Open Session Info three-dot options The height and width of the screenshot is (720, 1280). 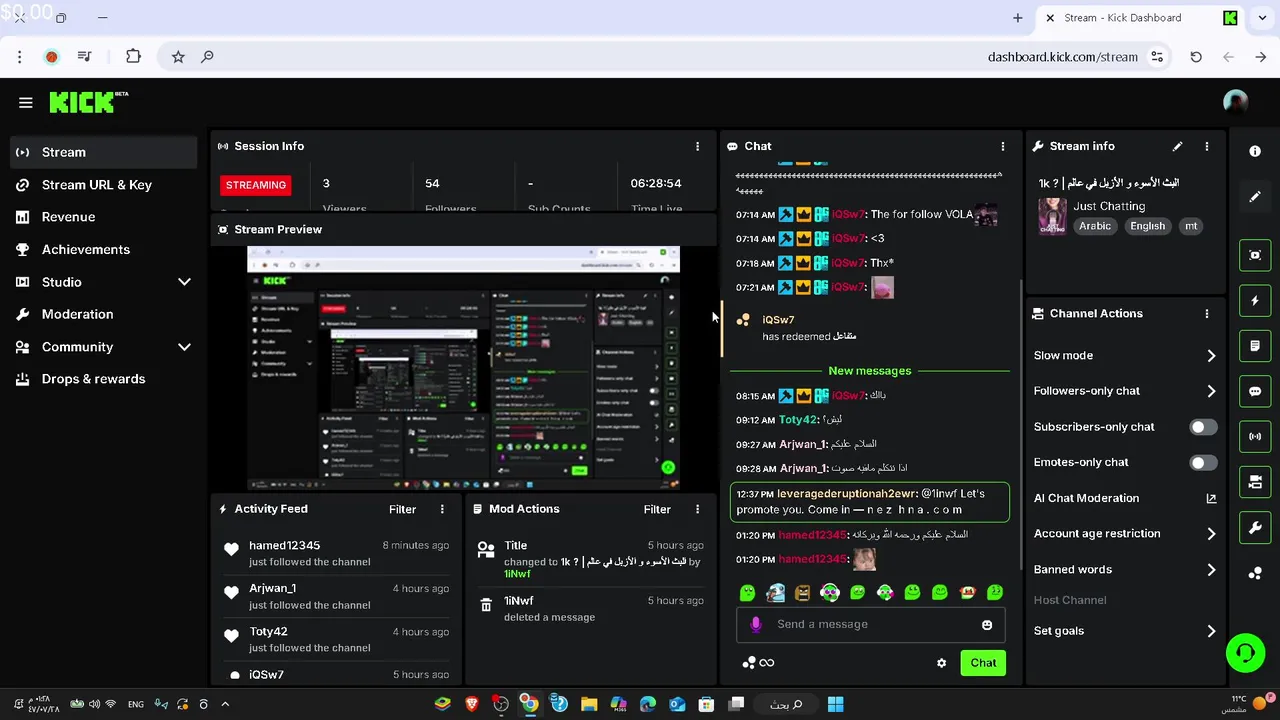tap(698, 146)
